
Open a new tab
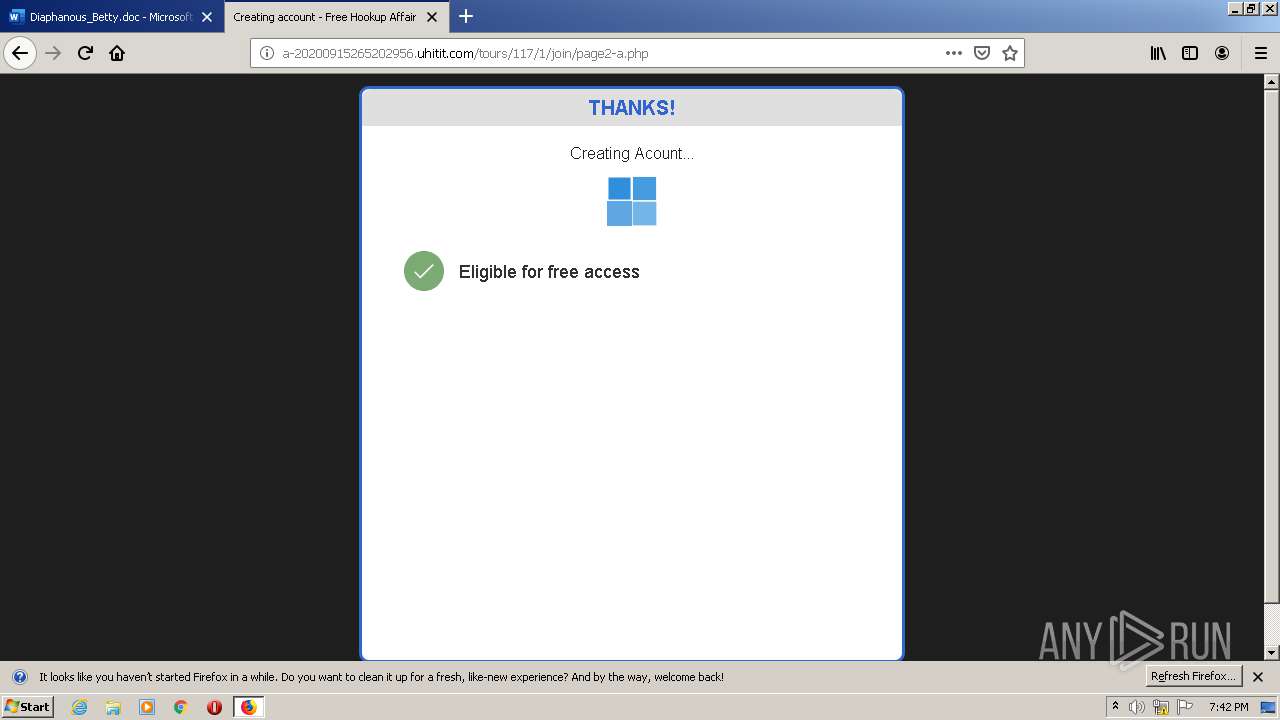[466, 17]
